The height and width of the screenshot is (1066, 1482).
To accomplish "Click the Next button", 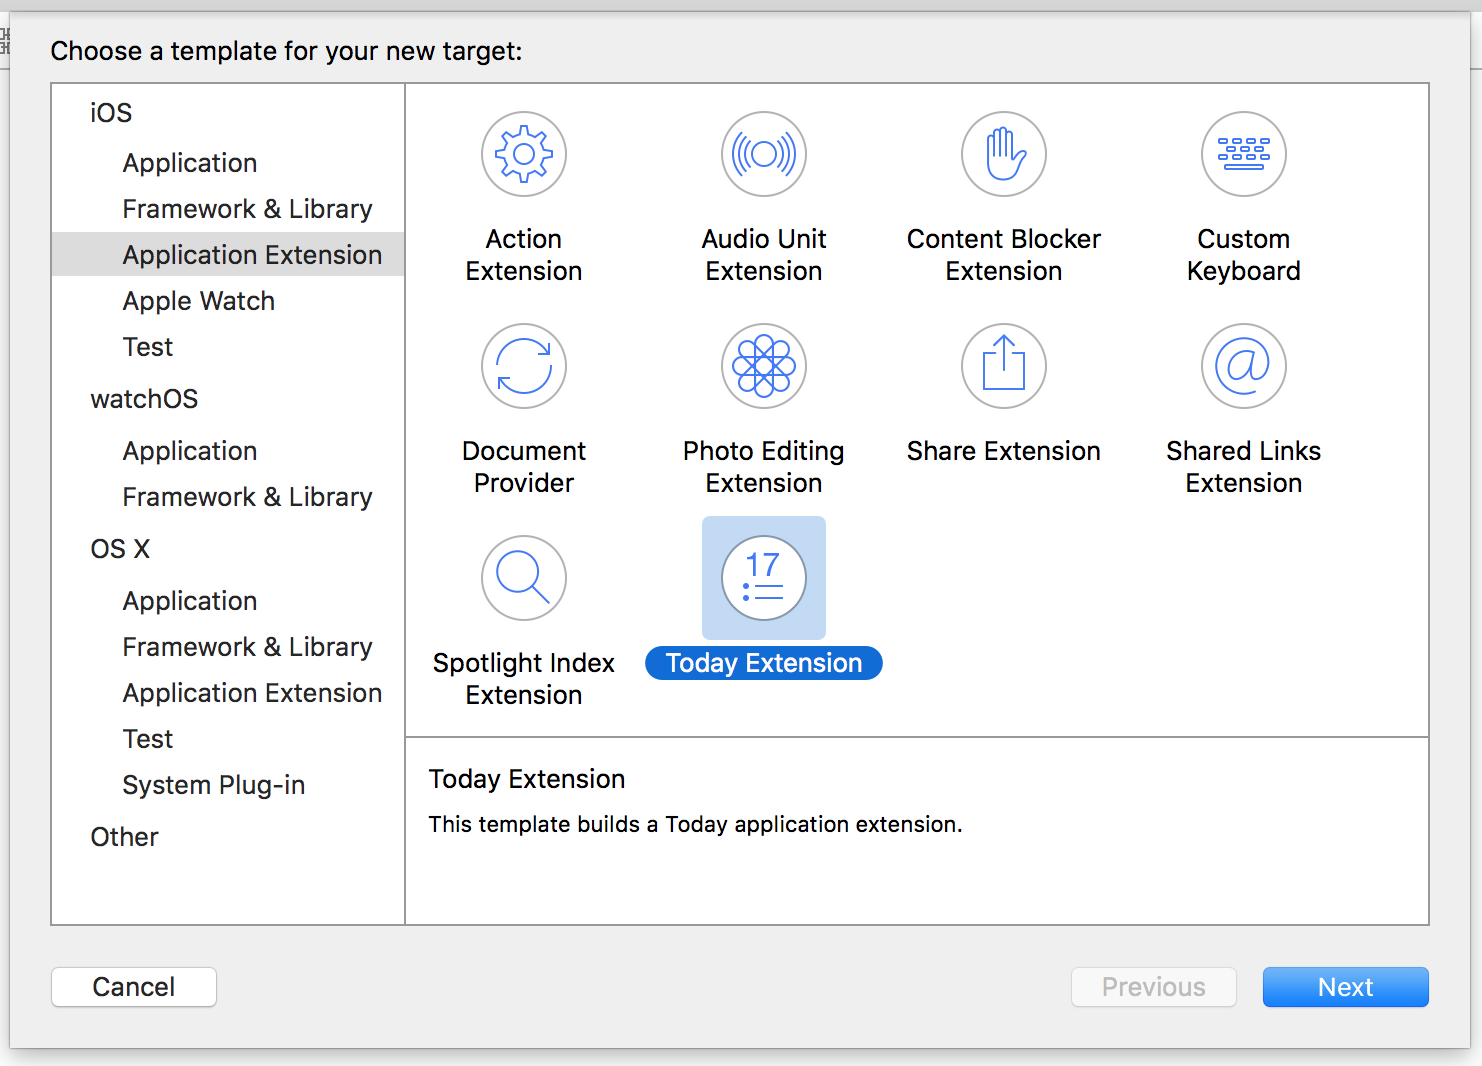I will (1345, 987).
